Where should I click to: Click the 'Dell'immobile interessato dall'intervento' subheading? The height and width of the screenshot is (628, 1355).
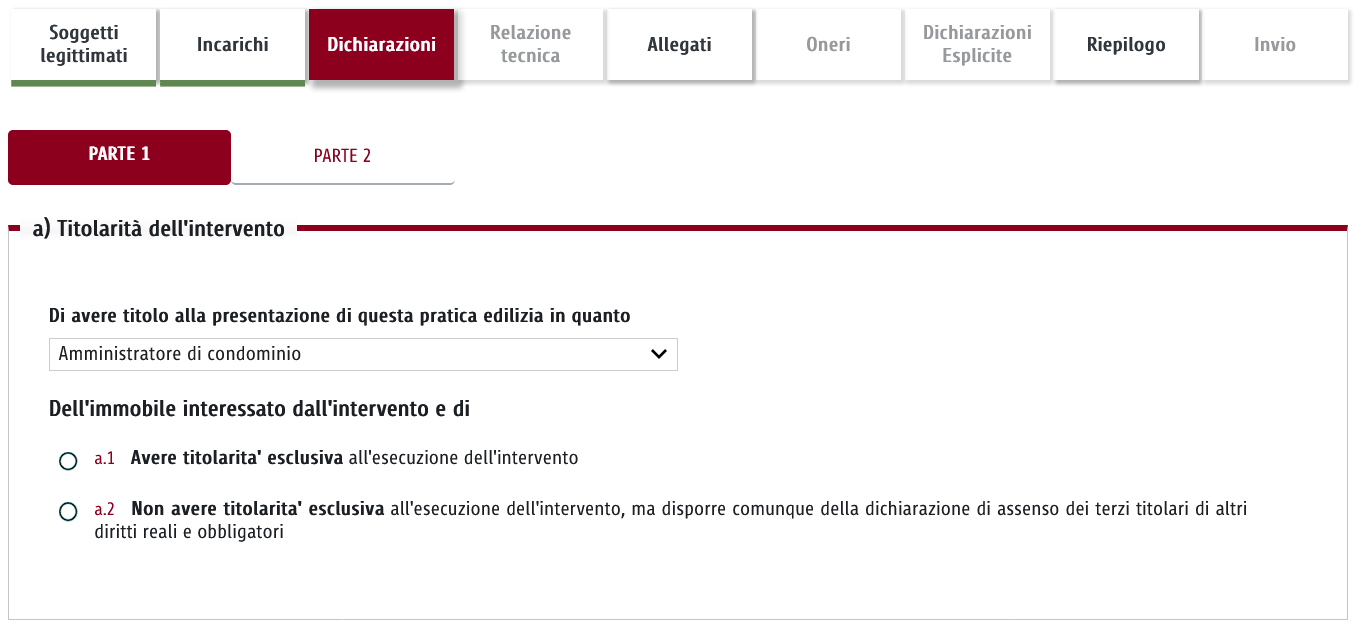259,408
